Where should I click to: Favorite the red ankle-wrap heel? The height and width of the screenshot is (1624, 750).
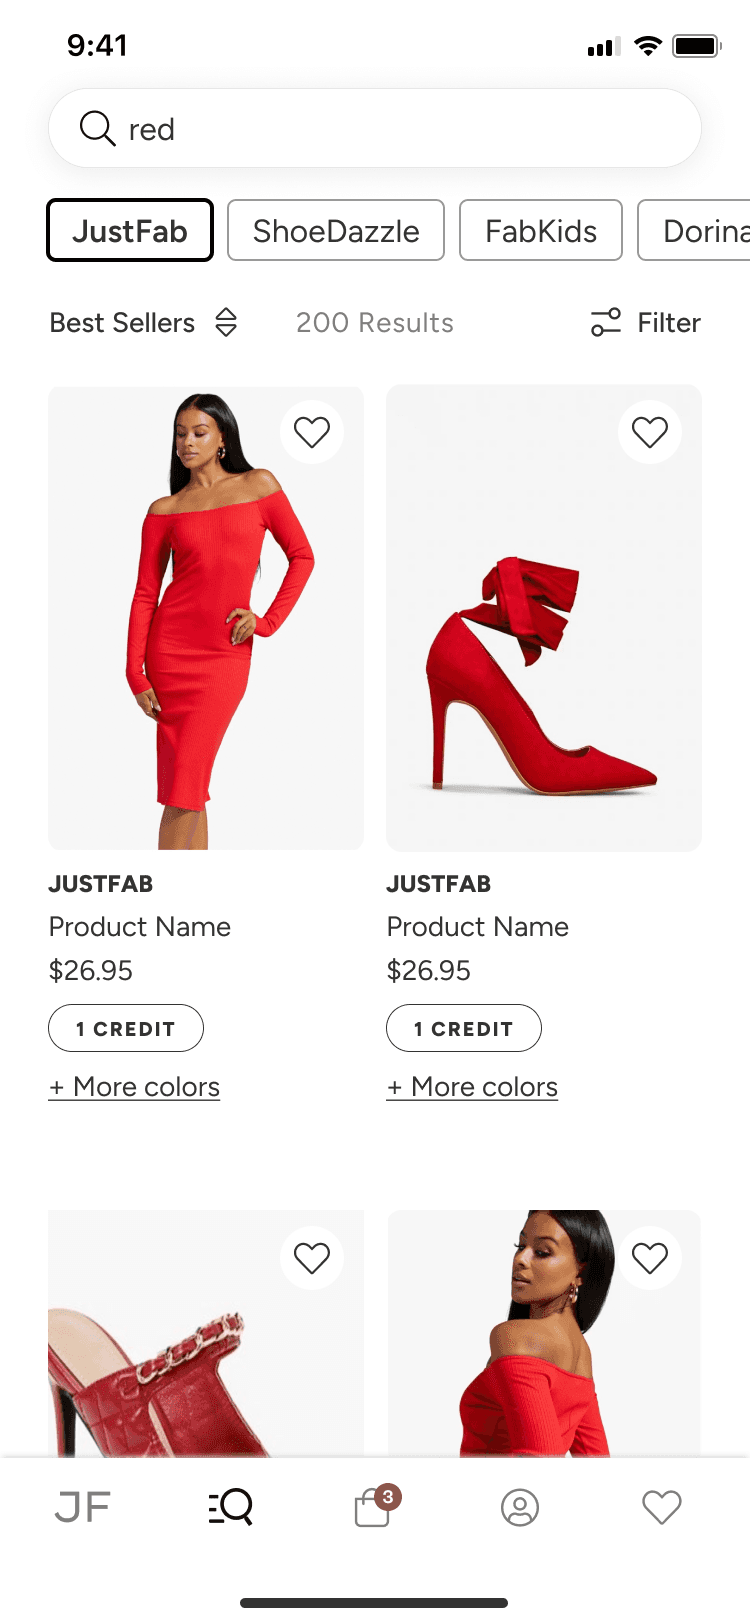click(x=650, y=432)
